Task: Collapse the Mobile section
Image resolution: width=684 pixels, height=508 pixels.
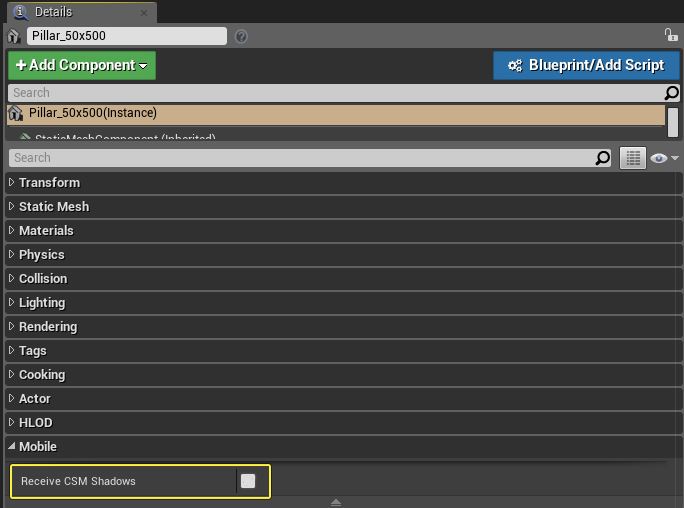Action: [37, 447]
